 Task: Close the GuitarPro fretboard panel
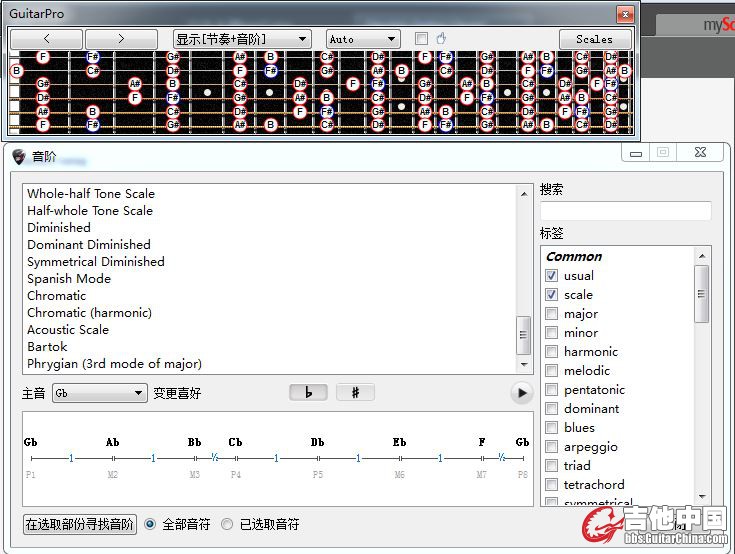[625, 14]
